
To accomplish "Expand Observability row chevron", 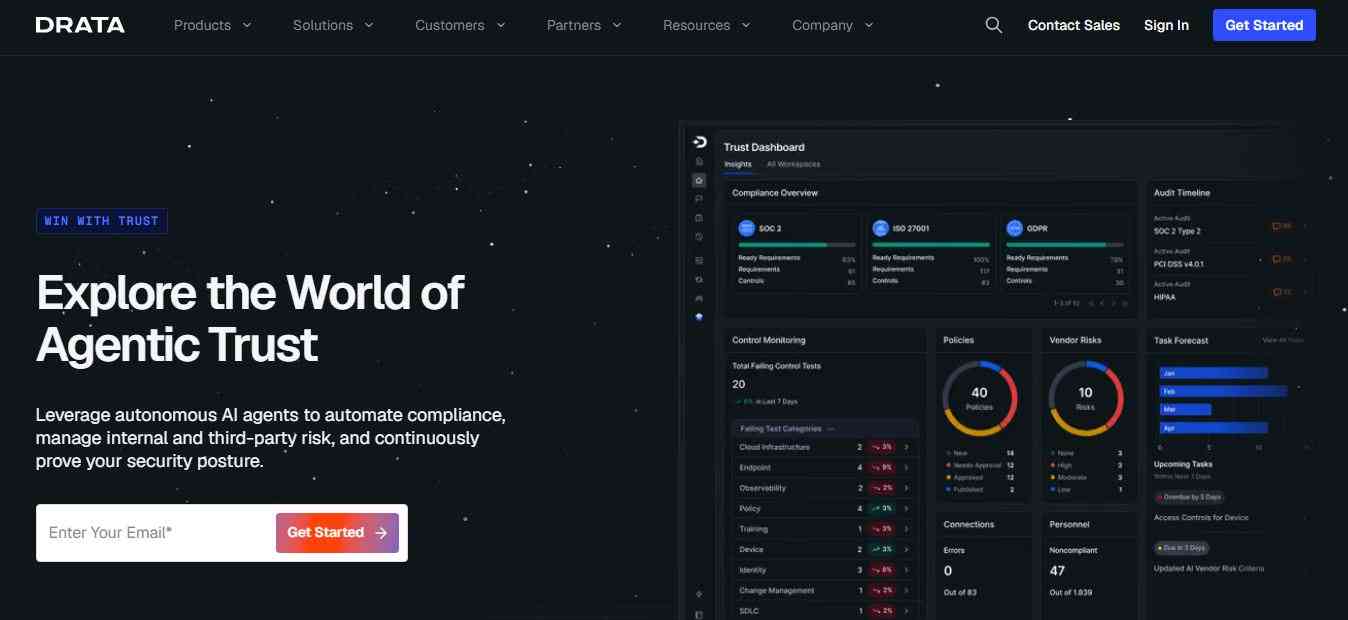I will (x=907, y=488).
